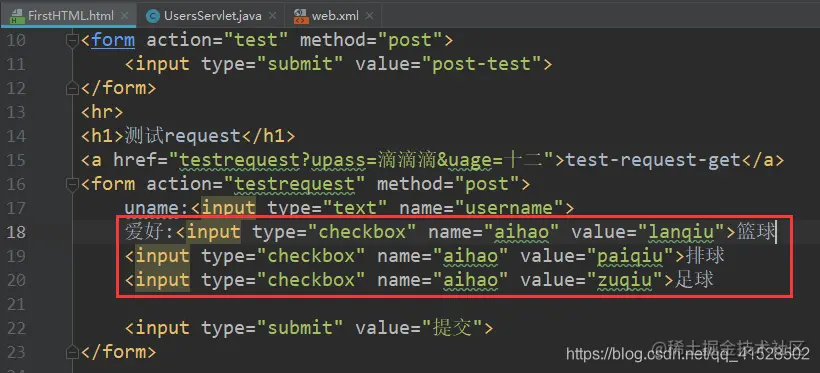This screenshot has width=820, height=373.
Task: Open the web.xml tab
Action: coord(335,15)
